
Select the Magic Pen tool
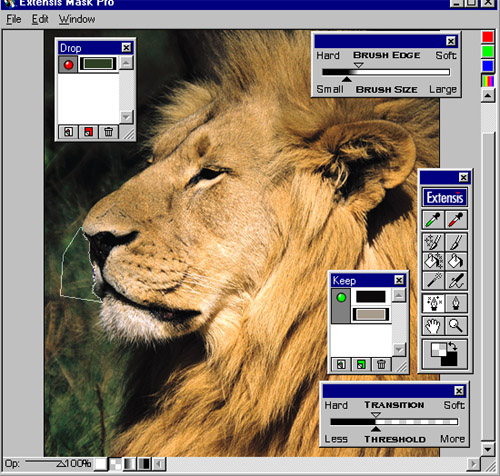pos(433,303)
